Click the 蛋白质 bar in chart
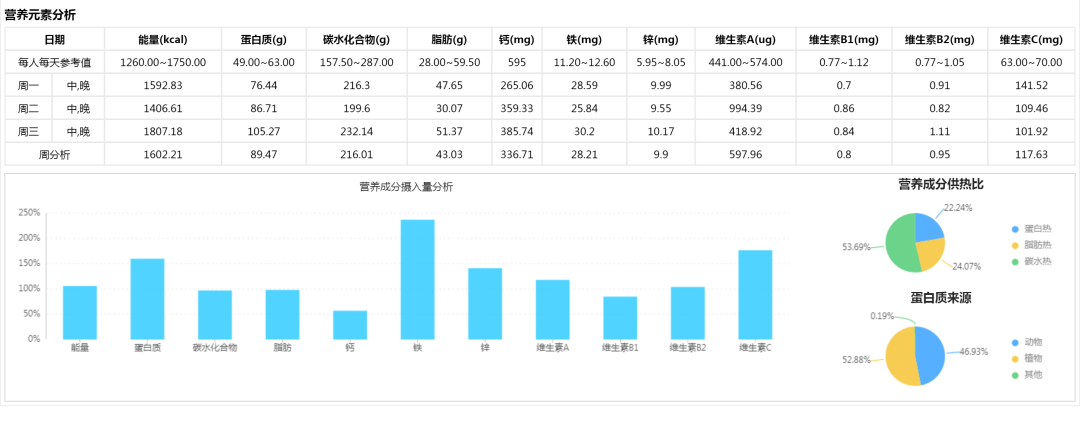The height and width of the screenshot is (422, 1080). click(147, 299)
